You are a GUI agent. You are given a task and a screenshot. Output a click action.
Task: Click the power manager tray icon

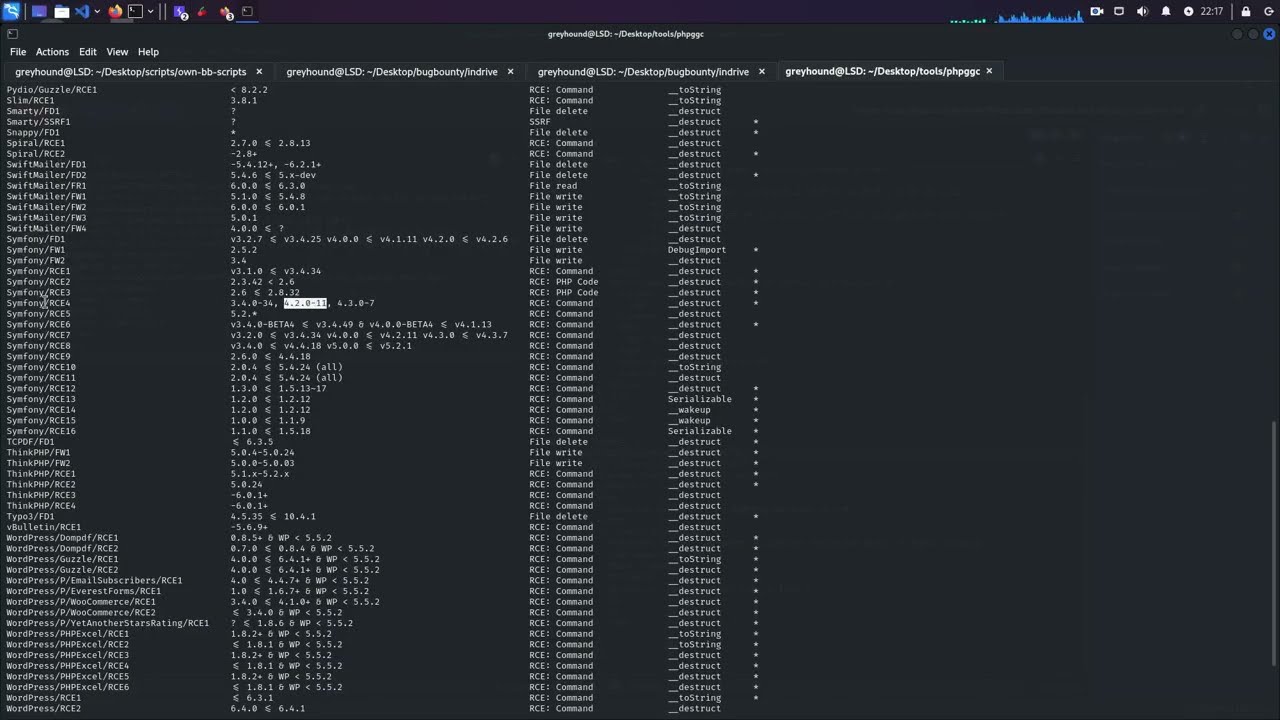[1188, 12]
